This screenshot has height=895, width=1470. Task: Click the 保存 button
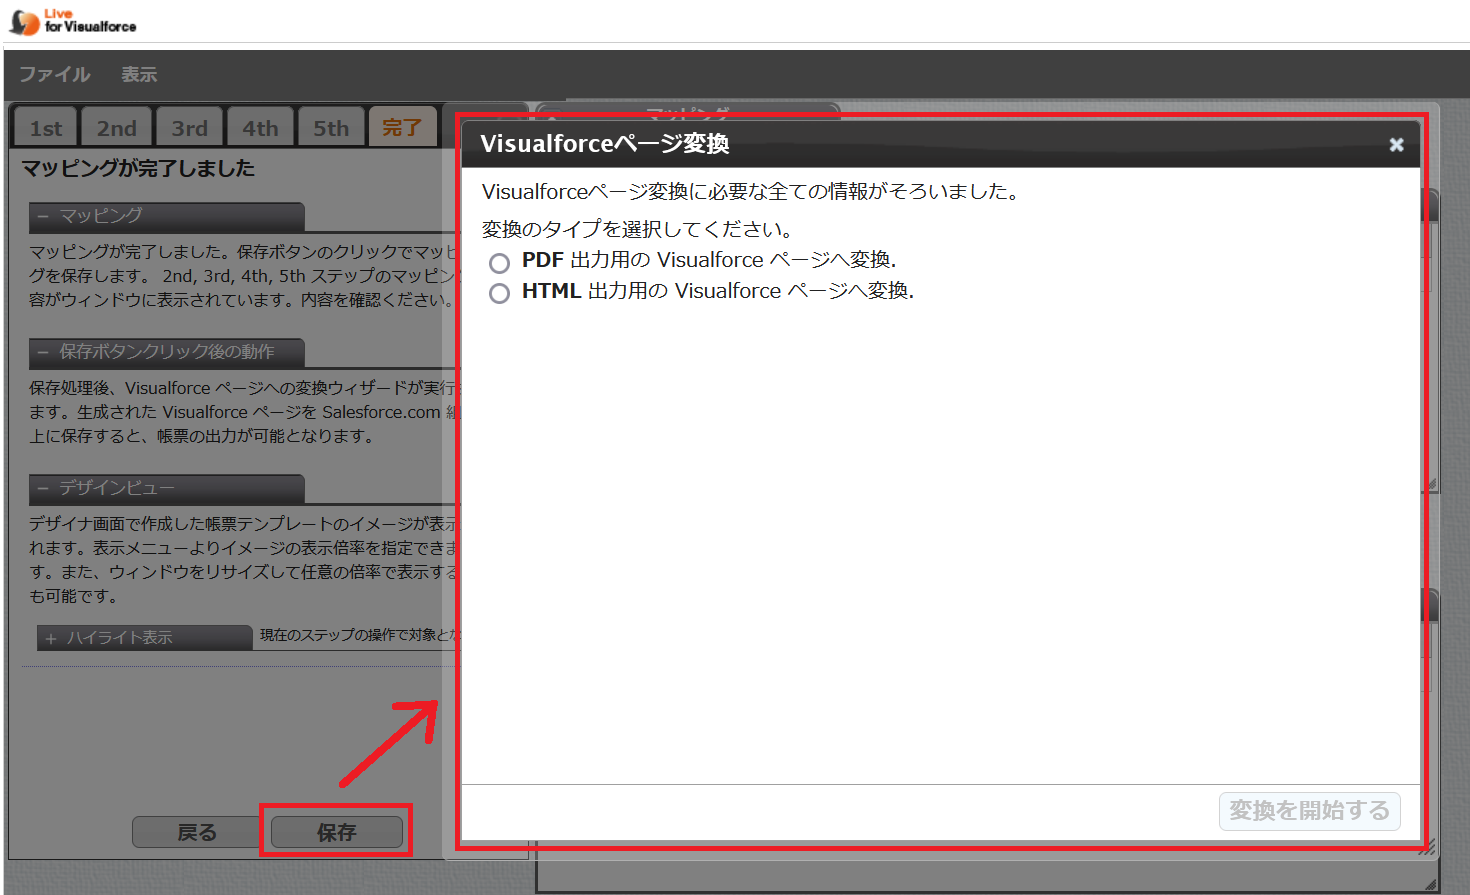click(337, 832)
